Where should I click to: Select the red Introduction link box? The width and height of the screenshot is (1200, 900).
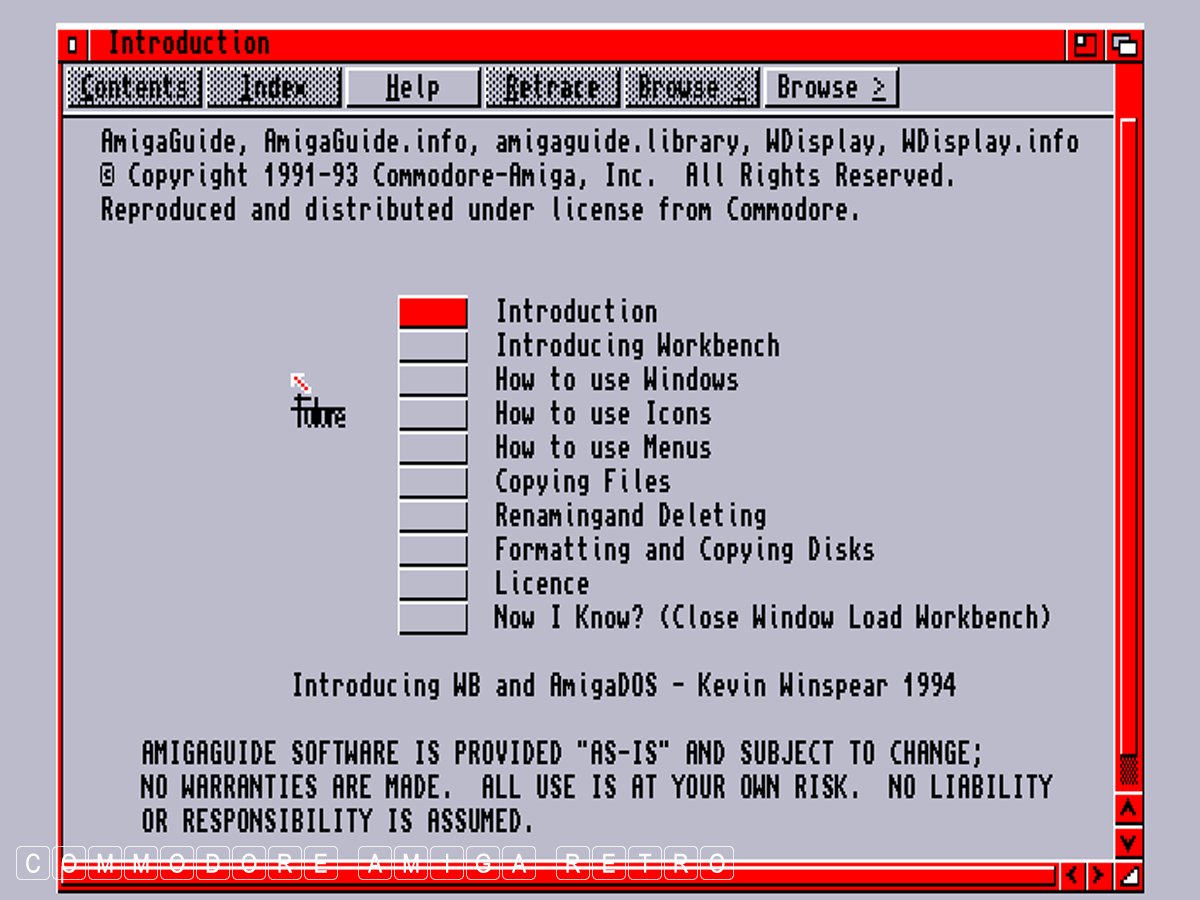[433, 312]
